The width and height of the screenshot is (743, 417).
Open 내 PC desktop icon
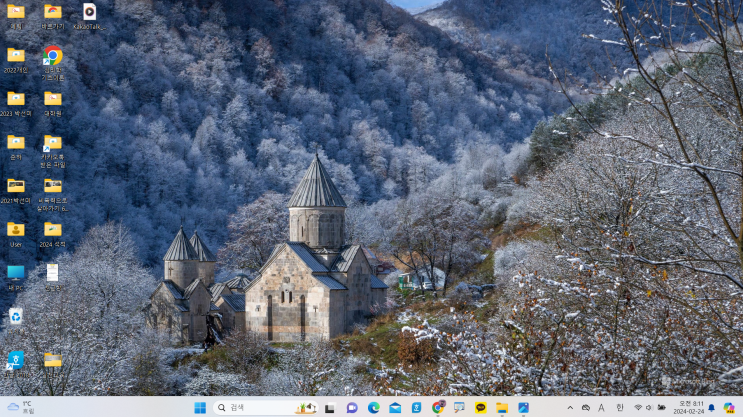(16, 278)
